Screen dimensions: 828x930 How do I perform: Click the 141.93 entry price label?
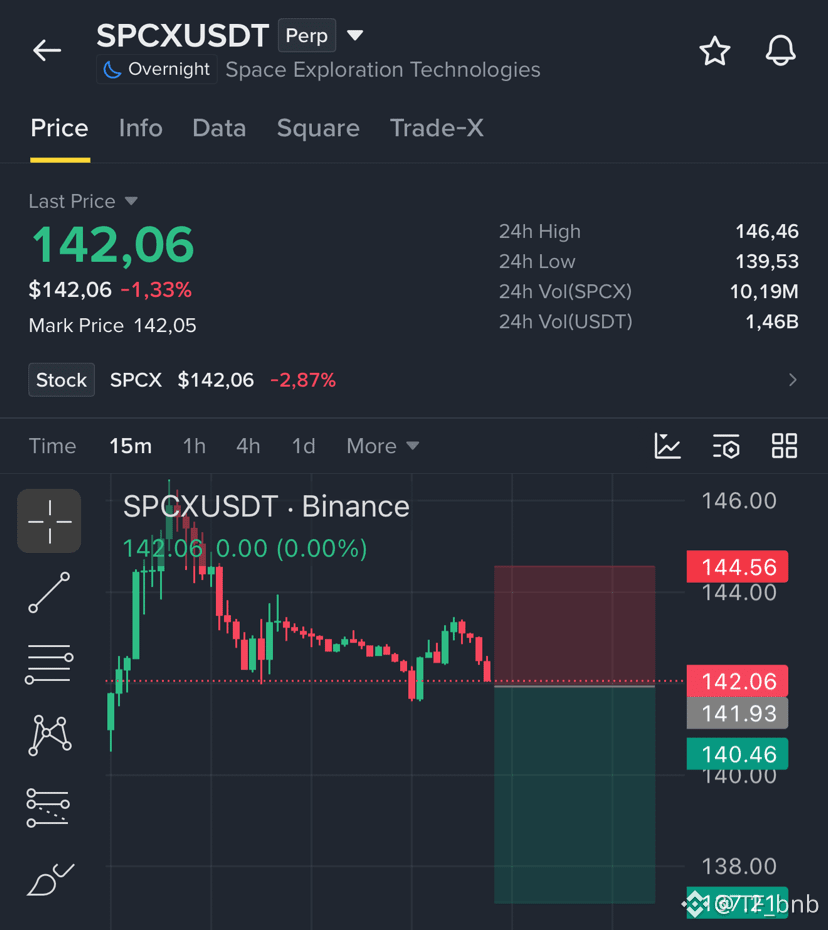tap(737, 714)
